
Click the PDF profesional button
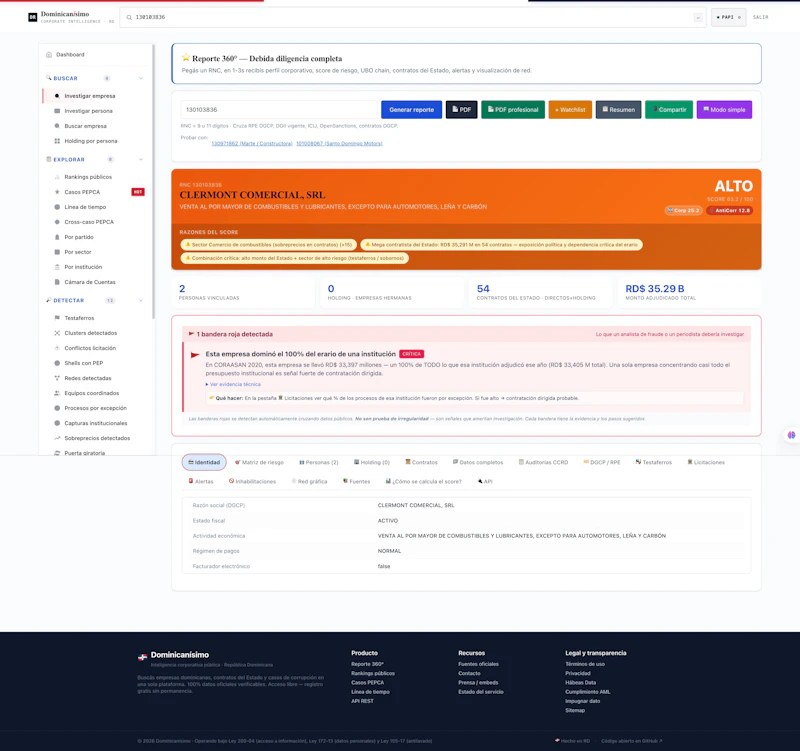pyautogui.click(x=513, y=110)
